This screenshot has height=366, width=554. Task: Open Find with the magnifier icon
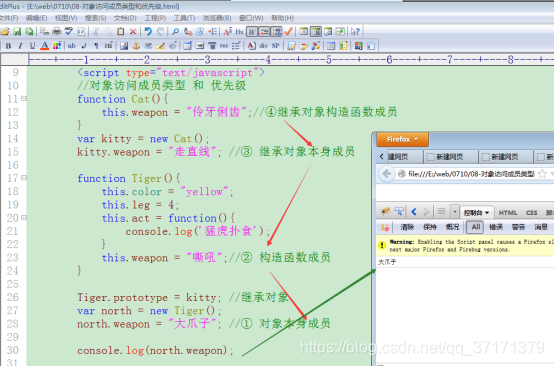pos(175,31)
